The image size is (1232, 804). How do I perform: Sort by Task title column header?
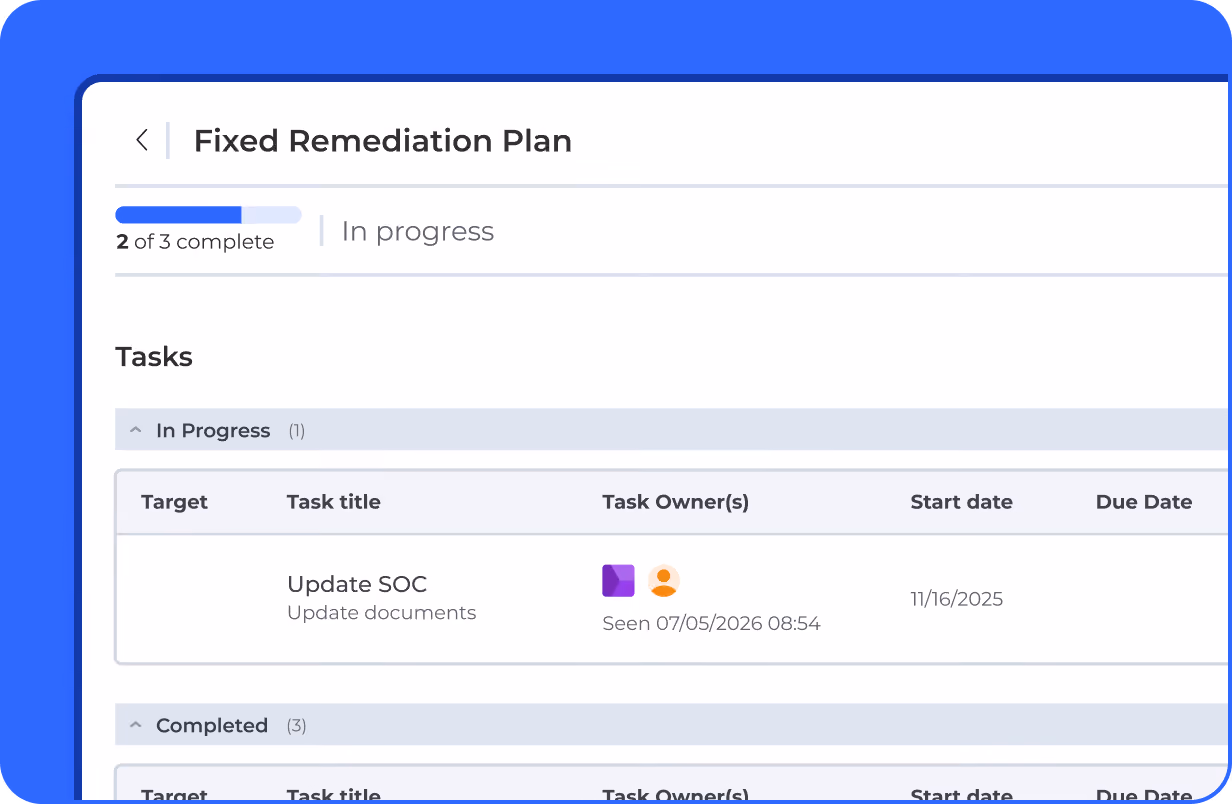[334, 502]
